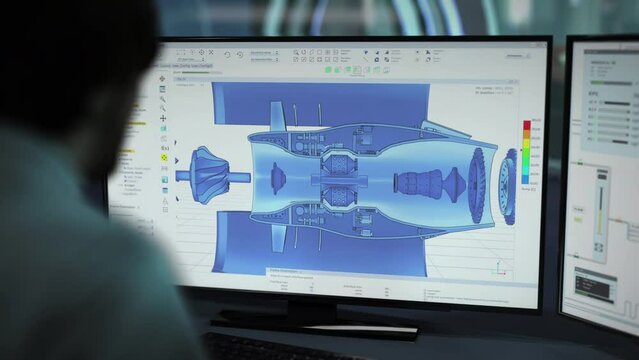
Task: Select the first solid green view icon
Action: pos(328,70)
